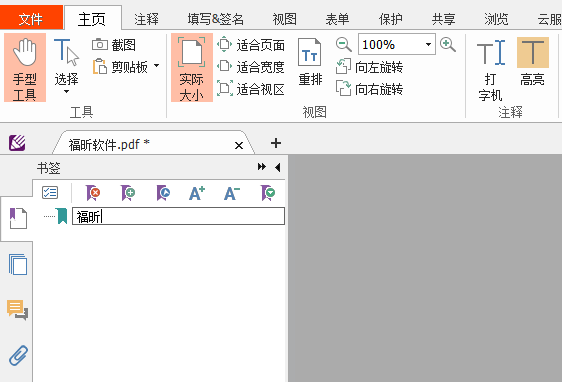
Task: Choose Fit Width (适合宽度)
Action: coord(251,67)
